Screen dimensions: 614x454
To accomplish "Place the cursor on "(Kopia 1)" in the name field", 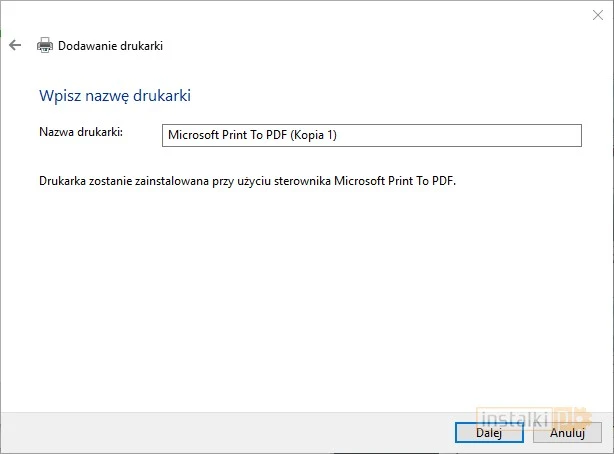I will pos(324,135).
